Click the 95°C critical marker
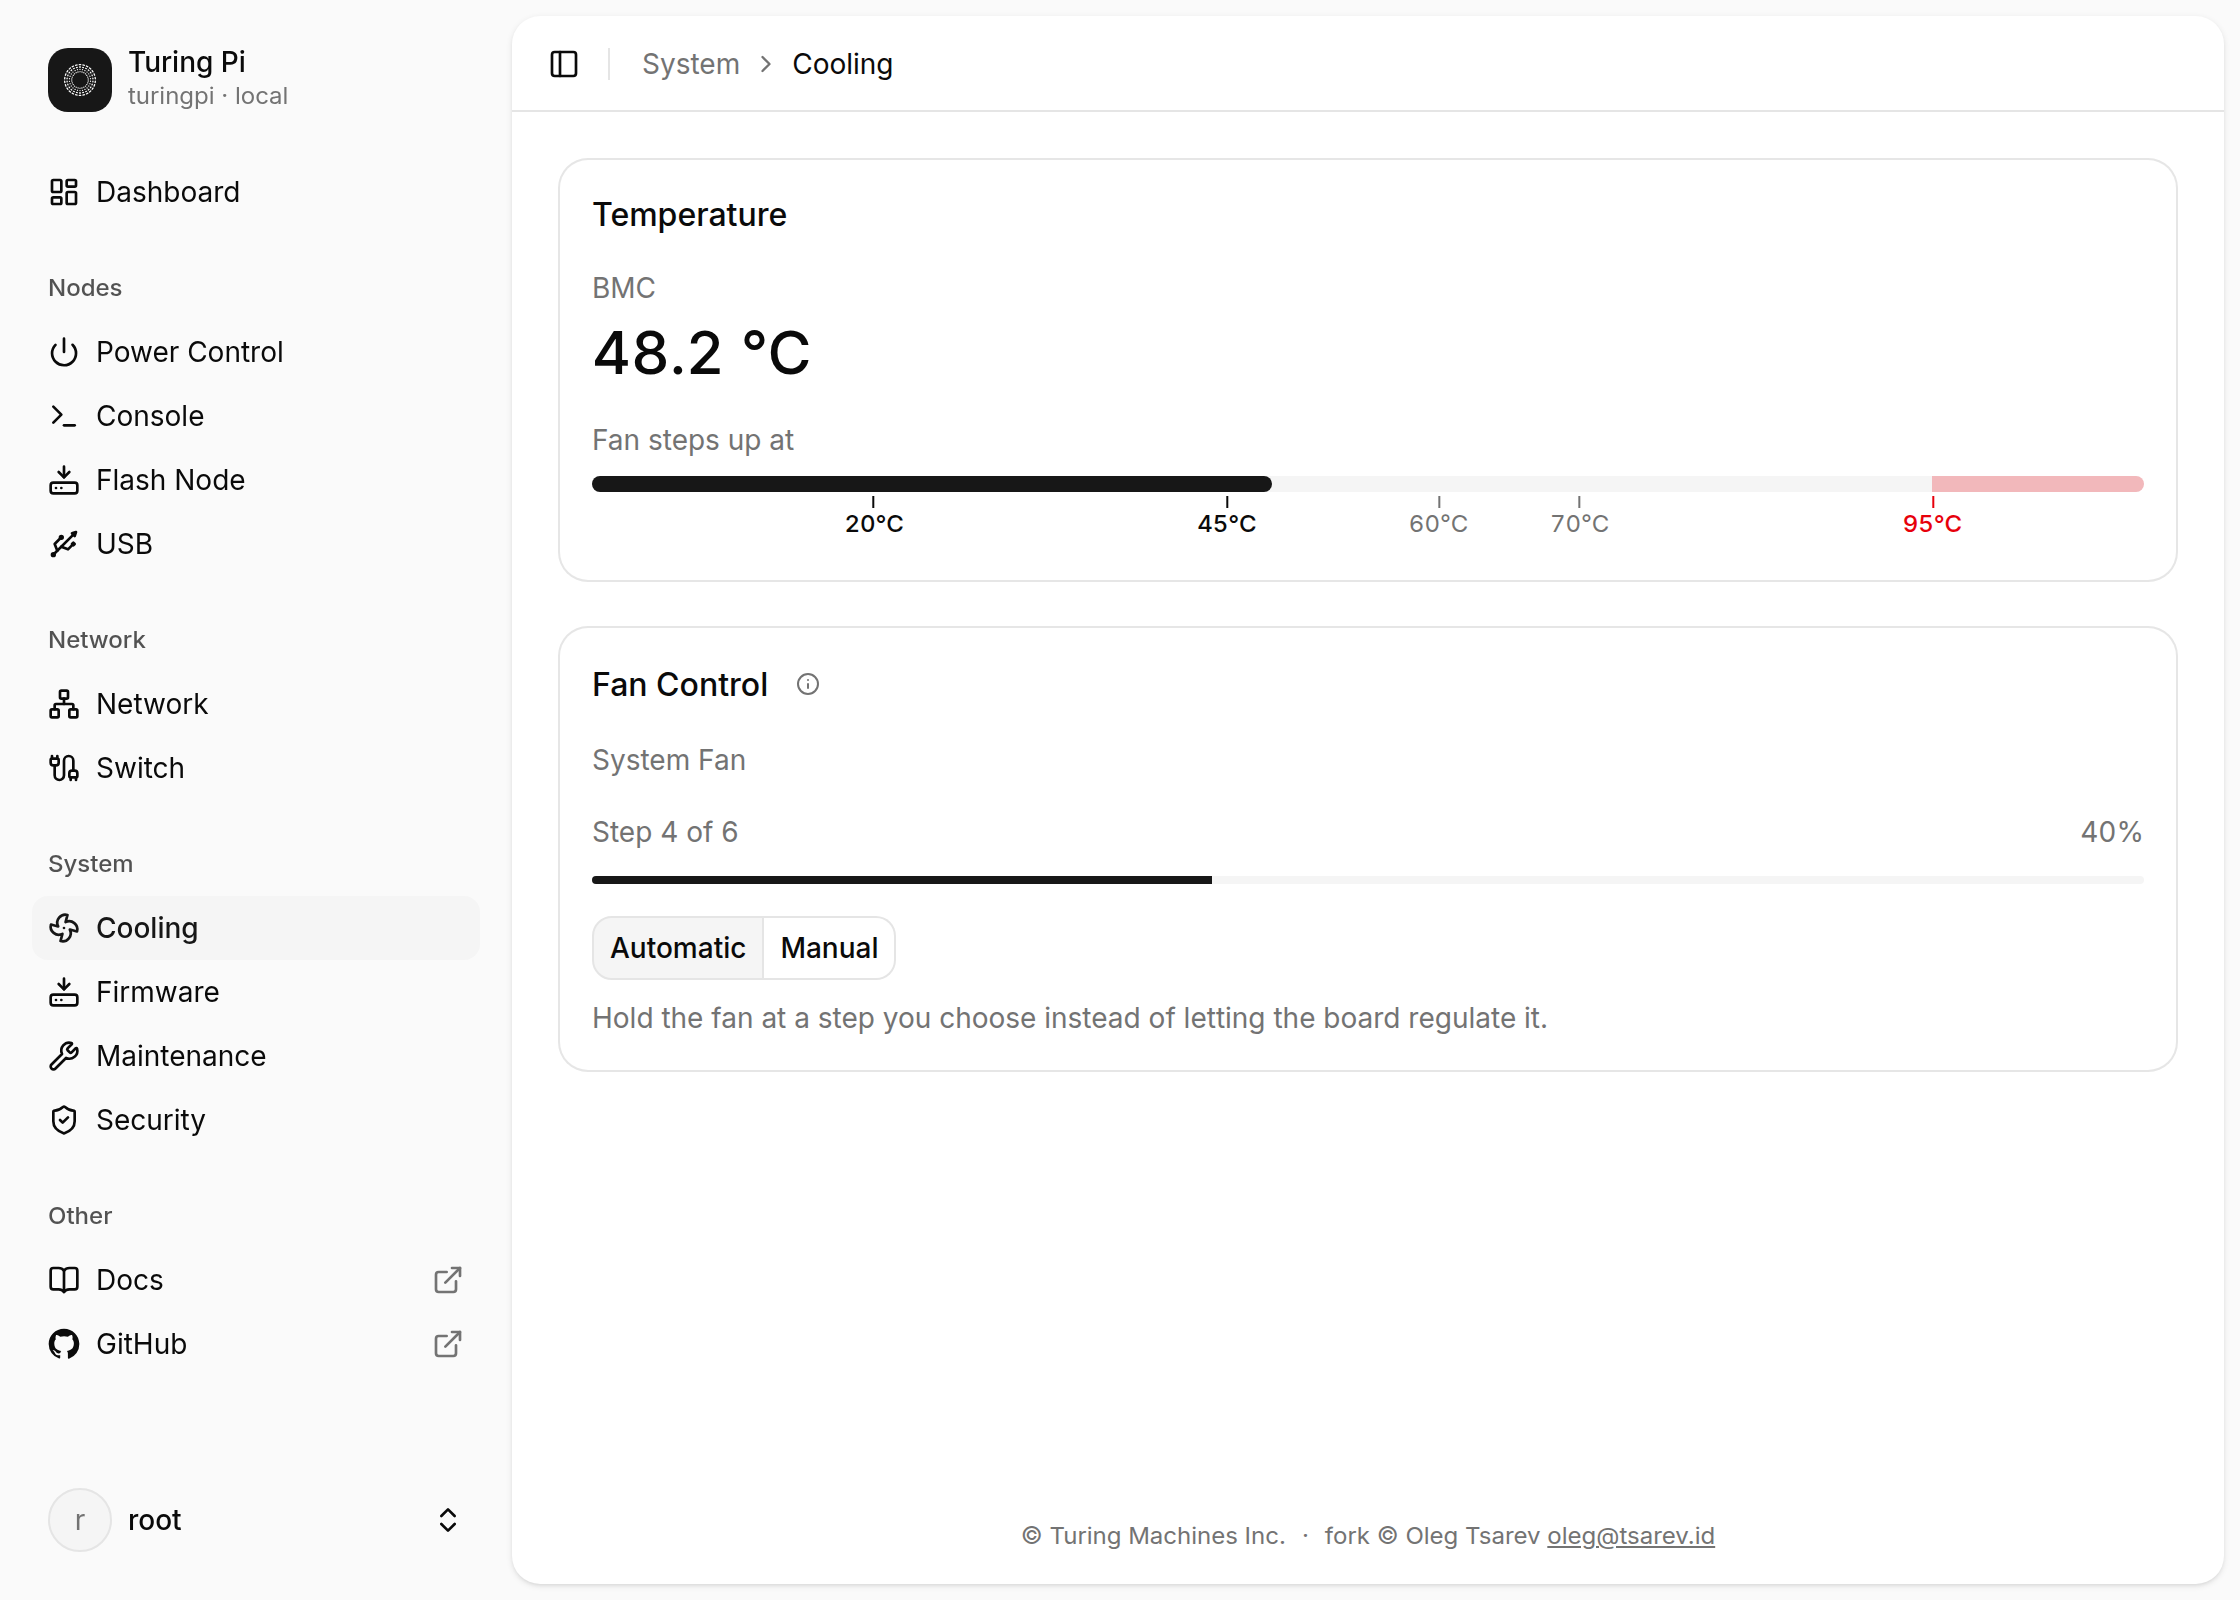The height and width of the screenshot is (1600, 2240). (1932, 523)
